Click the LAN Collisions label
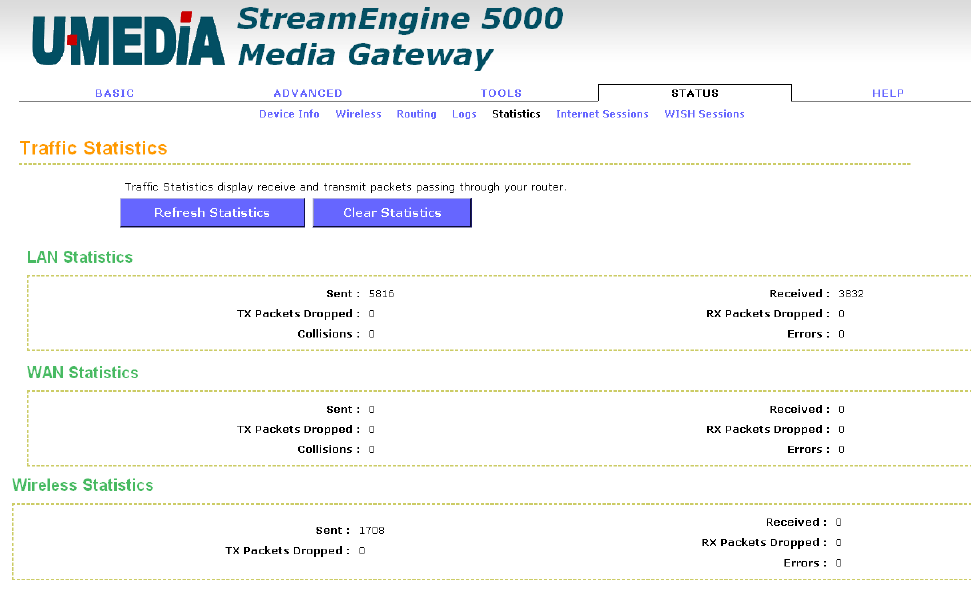The image size is (971, 593). [x=328, y=334]
